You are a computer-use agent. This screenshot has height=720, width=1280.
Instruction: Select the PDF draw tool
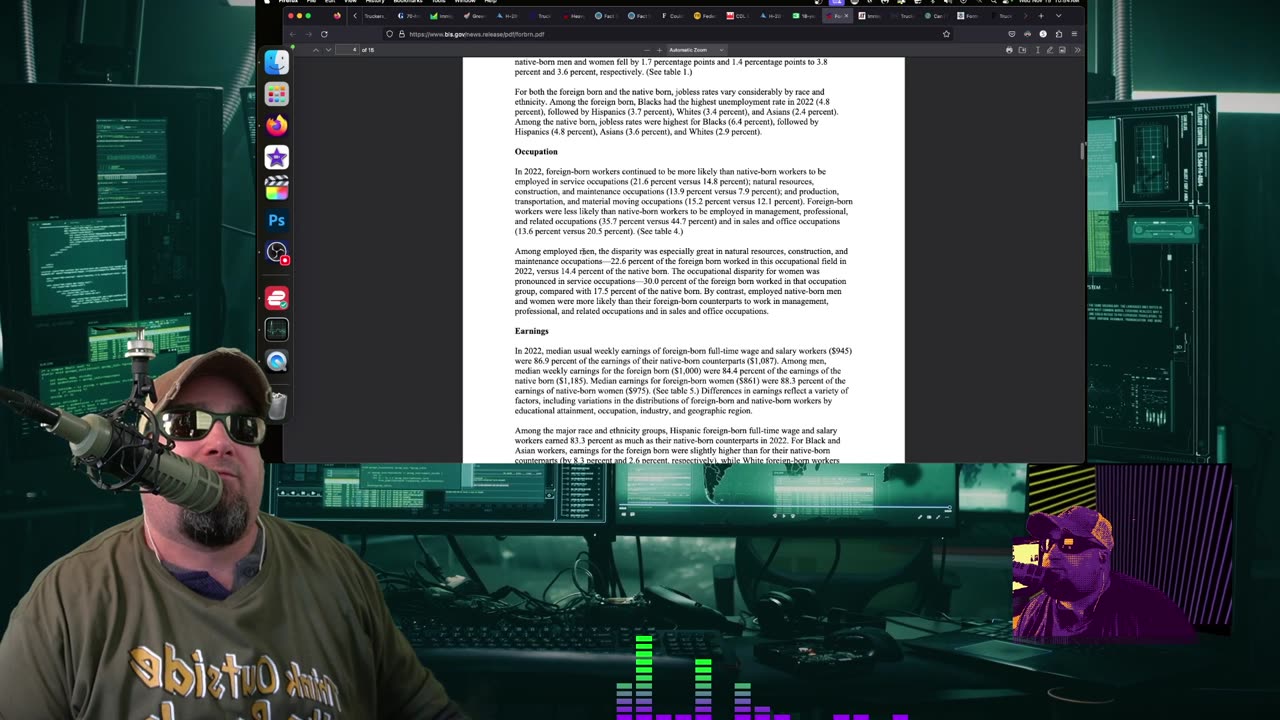(x=1049, y=50)
